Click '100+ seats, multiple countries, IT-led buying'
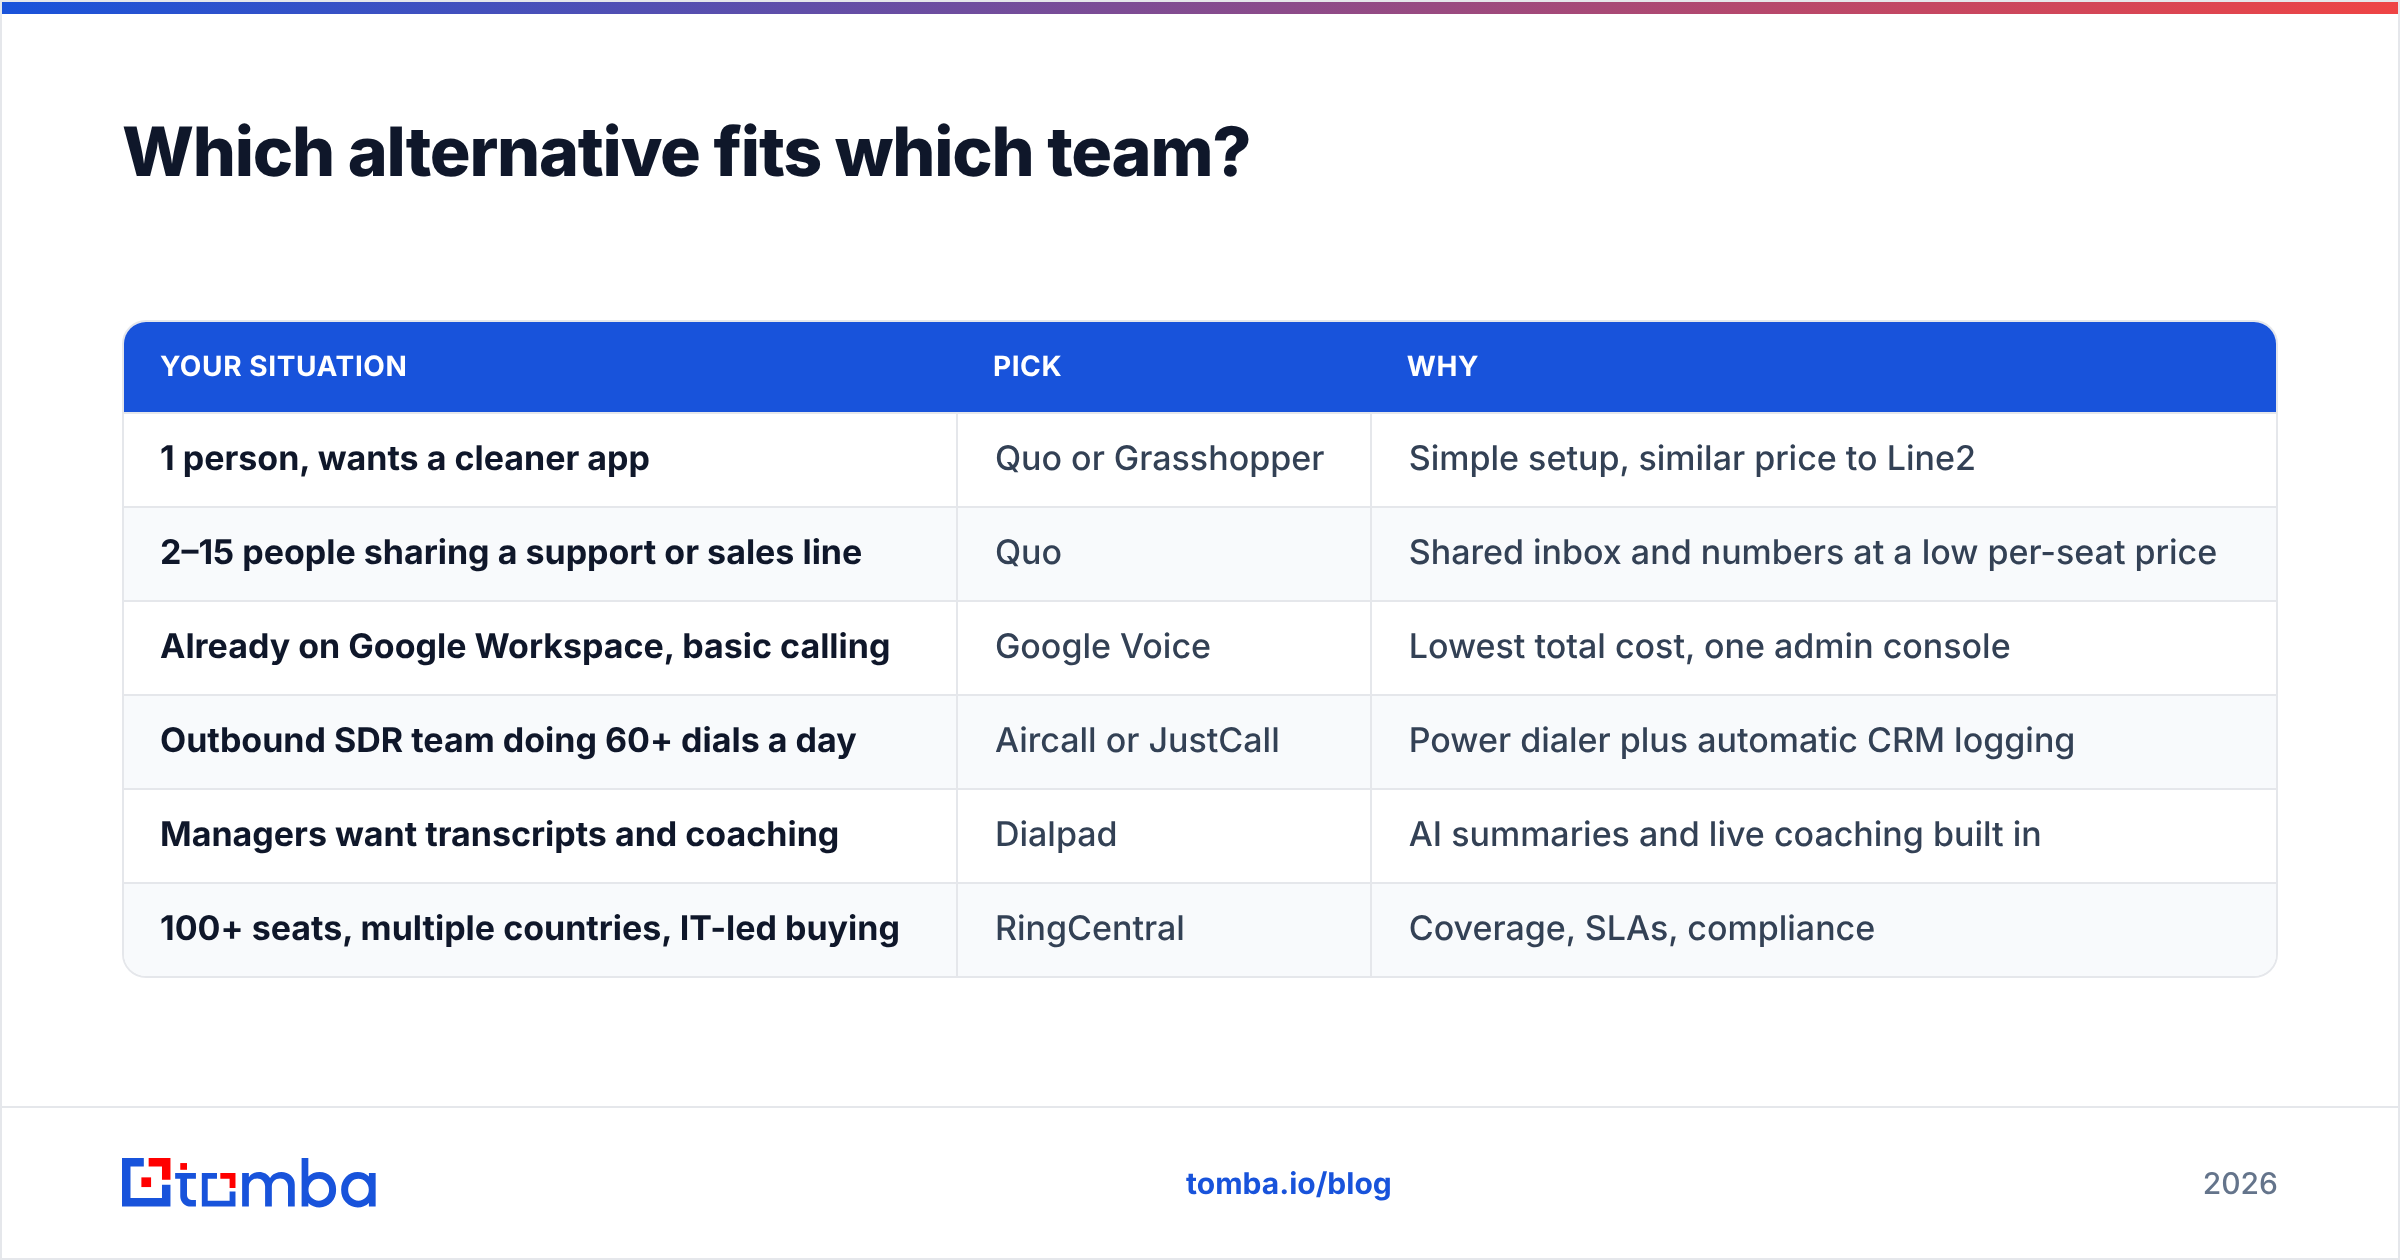The width and height of the screenshot is (2400, 1260). click(x=530, y=929)
